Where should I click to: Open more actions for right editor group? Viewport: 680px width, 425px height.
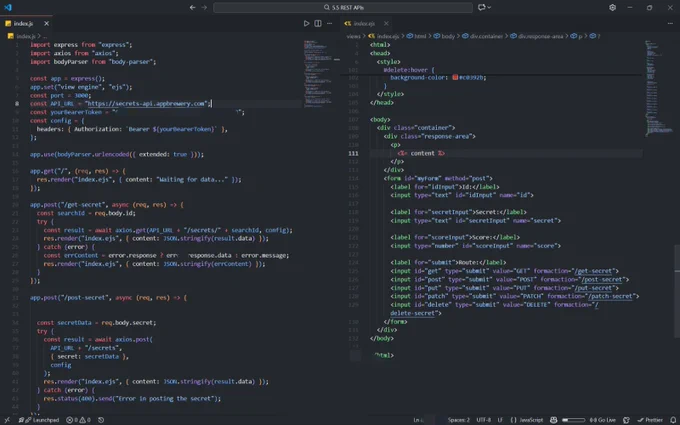click(x=670, y=23)
